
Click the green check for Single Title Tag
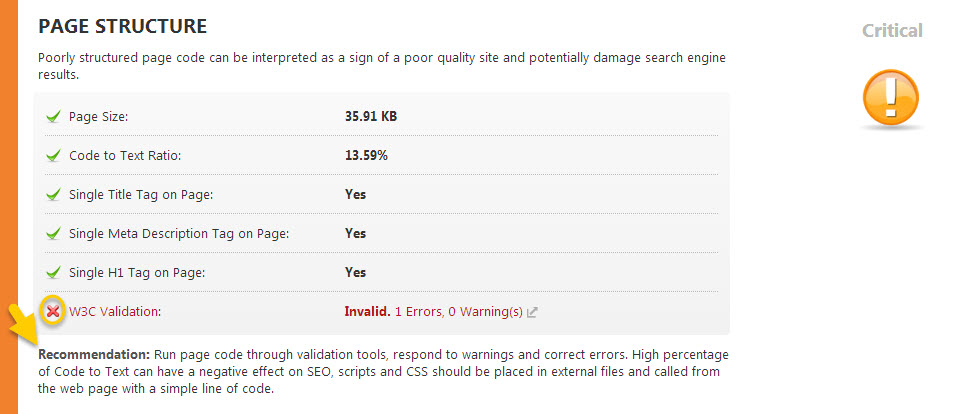53,195
